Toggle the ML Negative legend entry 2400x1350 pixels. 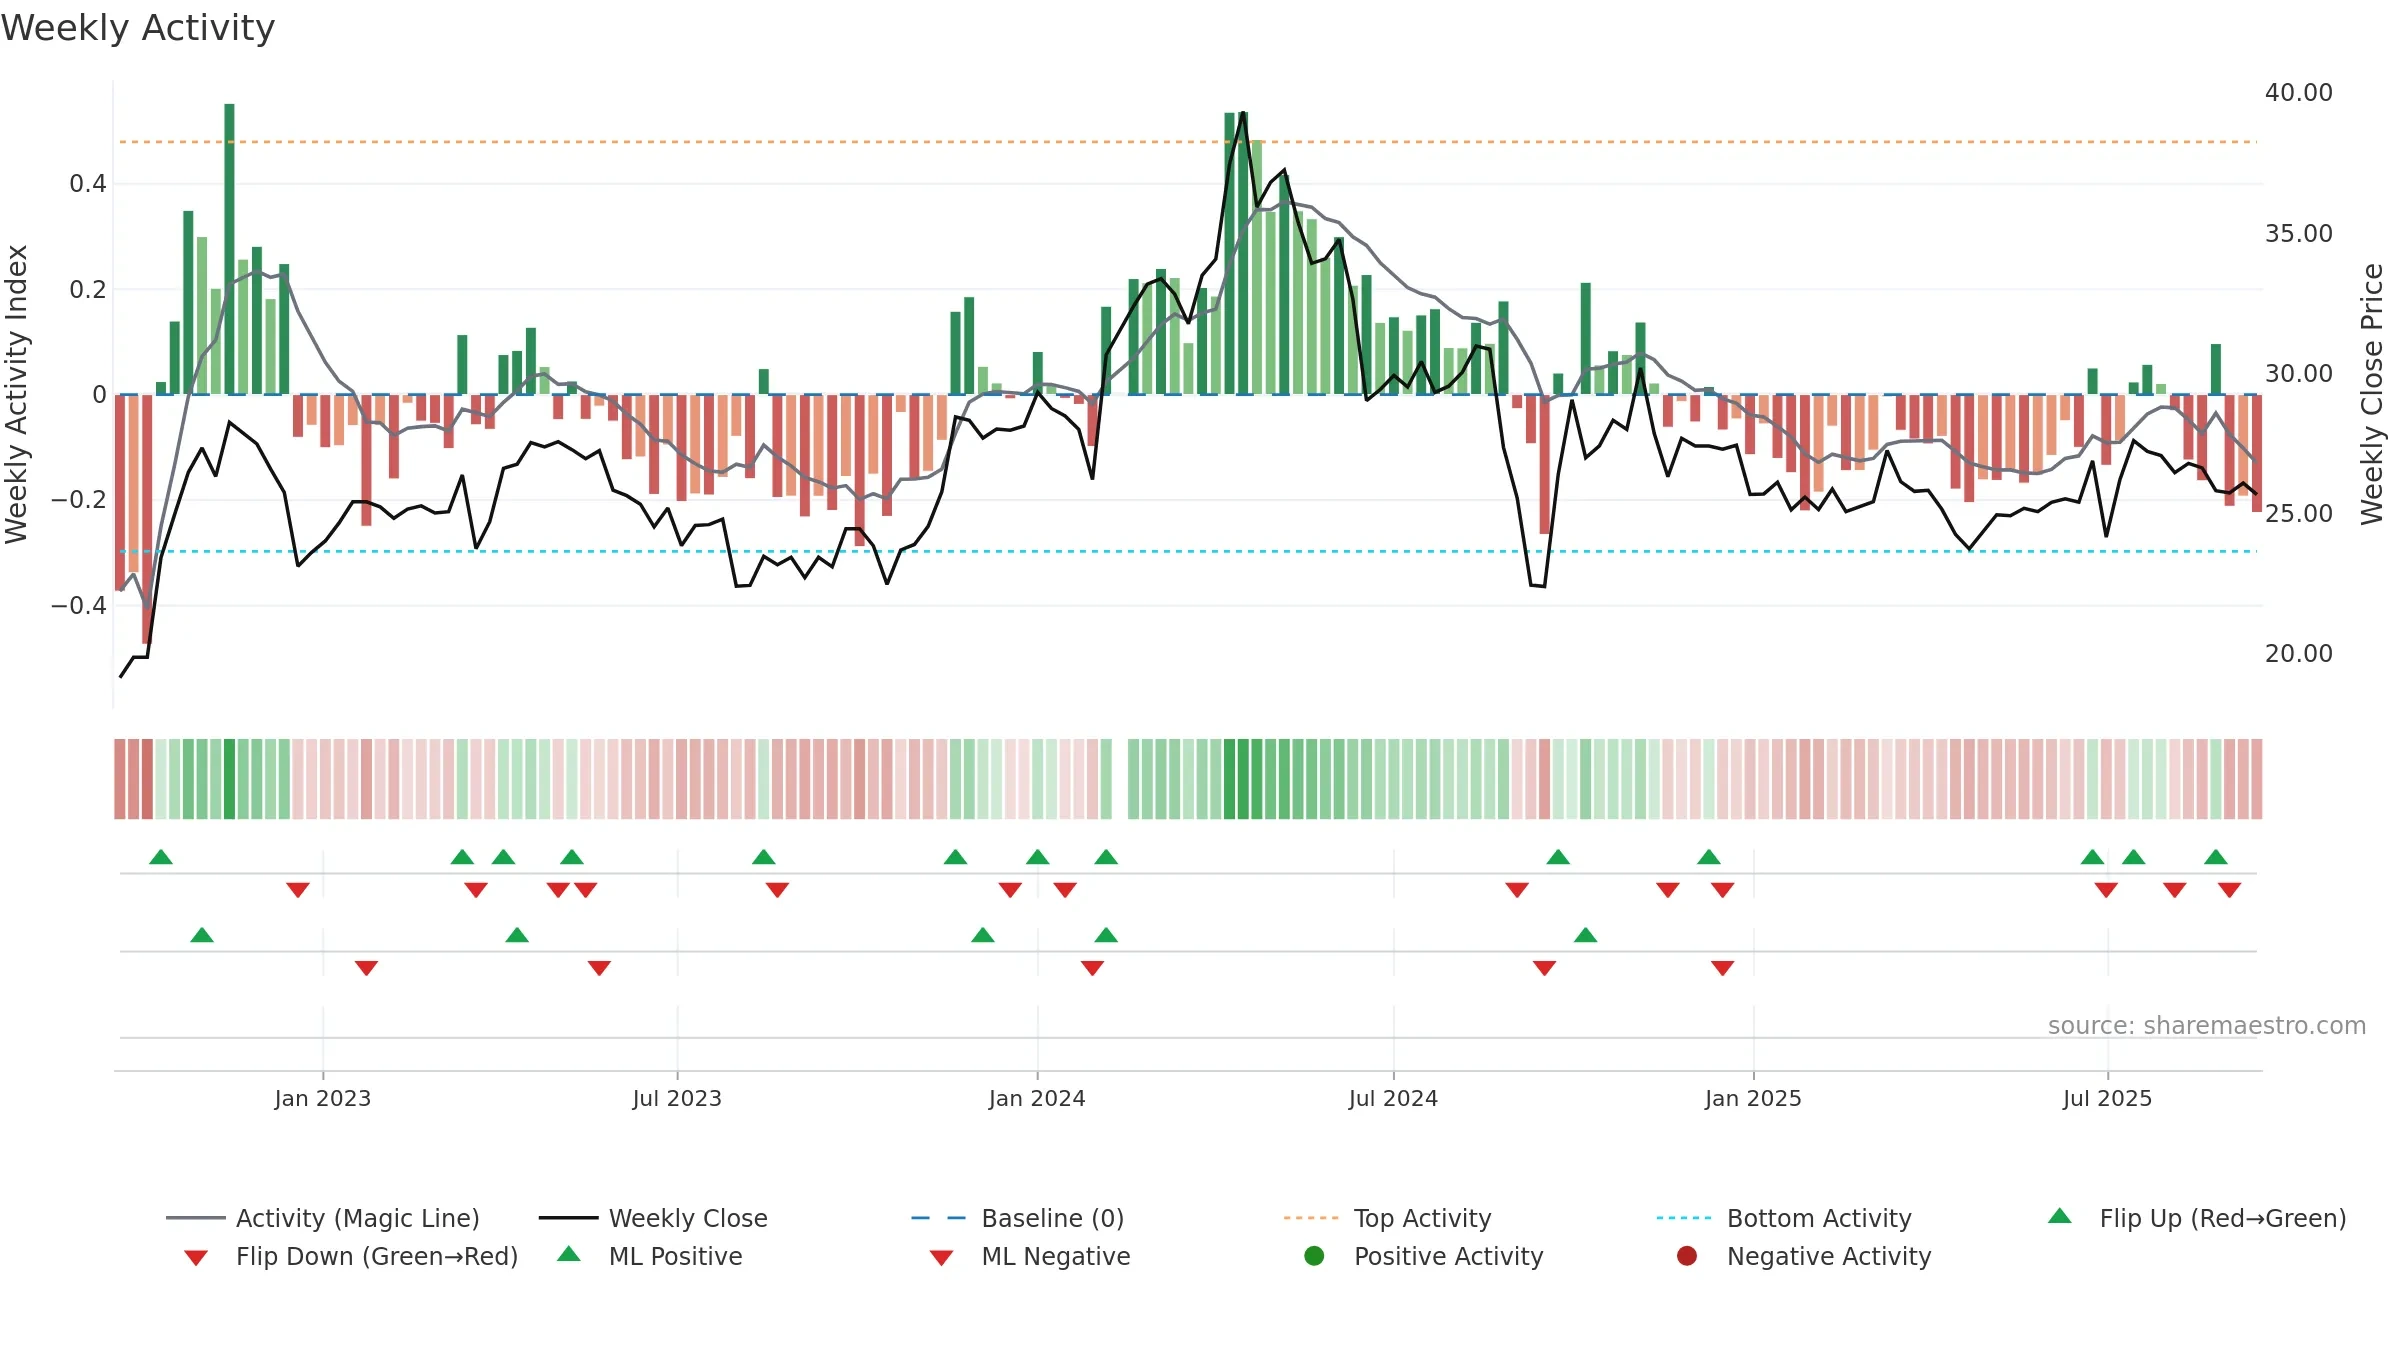tap(1030, 1256)
